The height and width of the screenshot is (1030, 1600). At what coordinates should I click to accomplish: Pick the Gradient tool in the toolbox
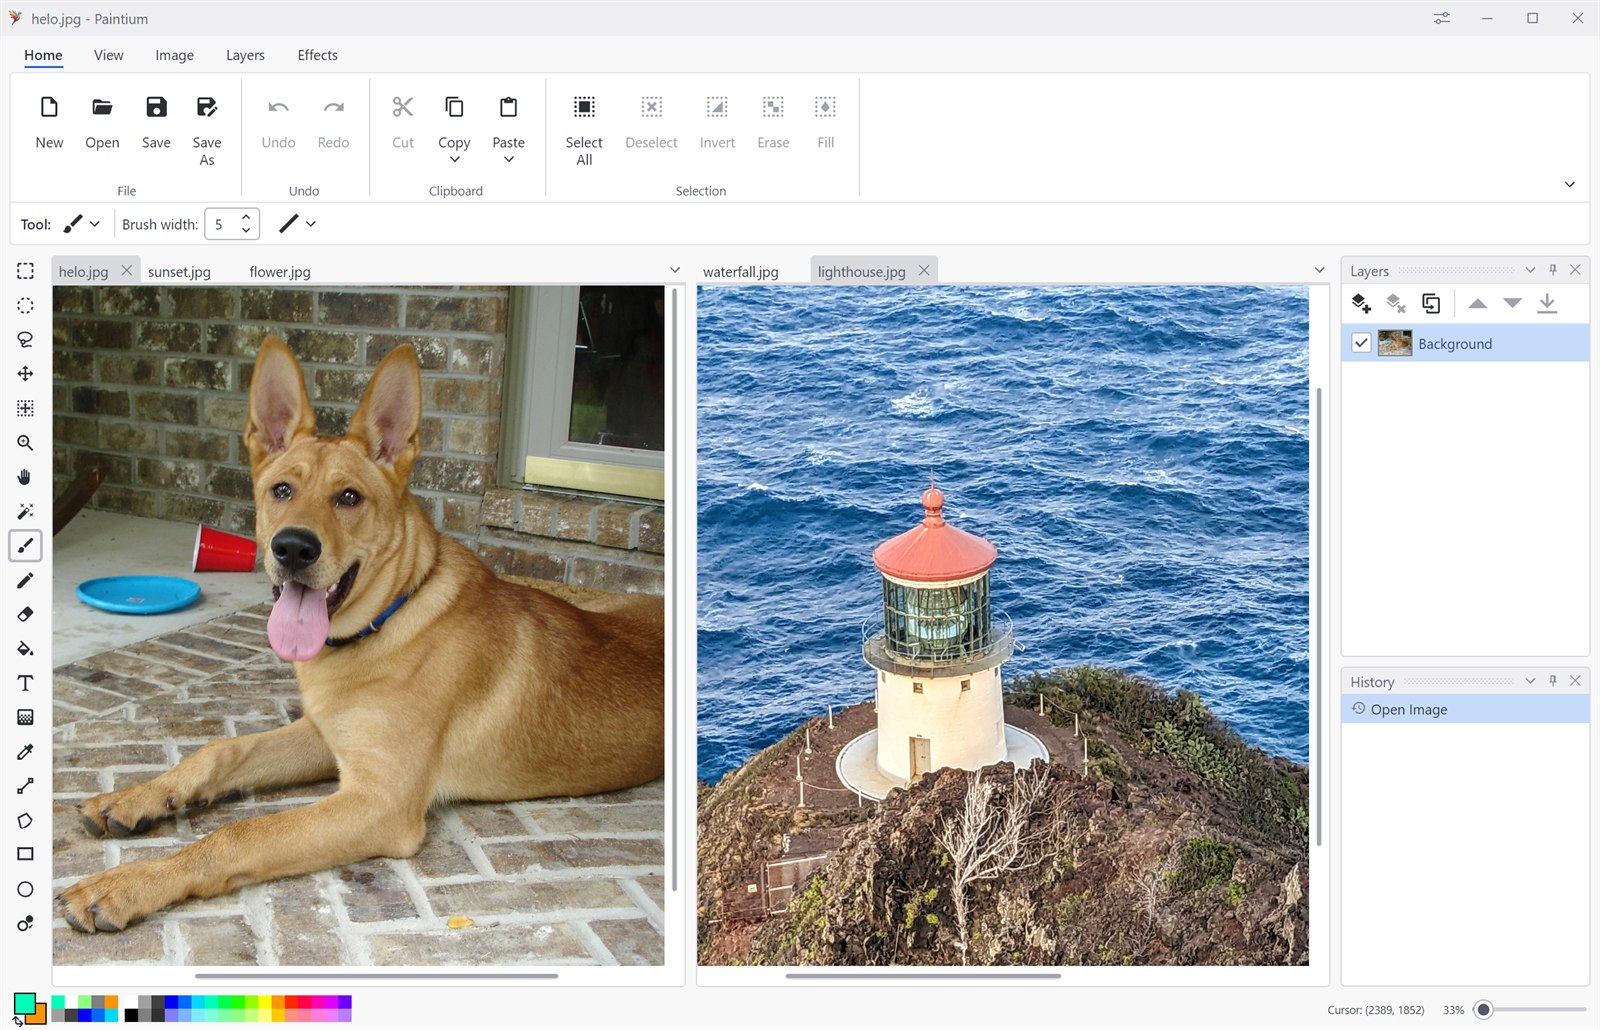click(25, 717)
